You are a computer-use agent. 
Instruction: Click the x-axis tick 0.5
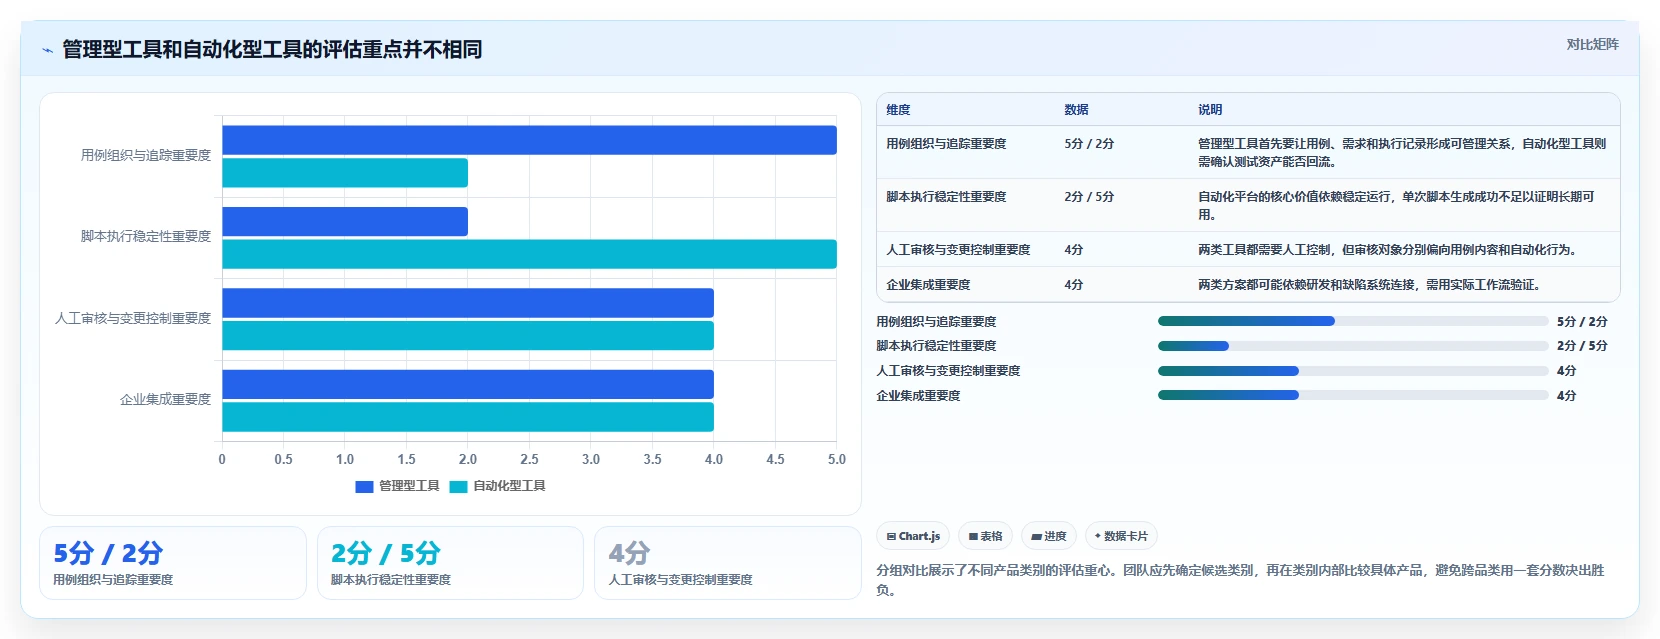point(284,459)
